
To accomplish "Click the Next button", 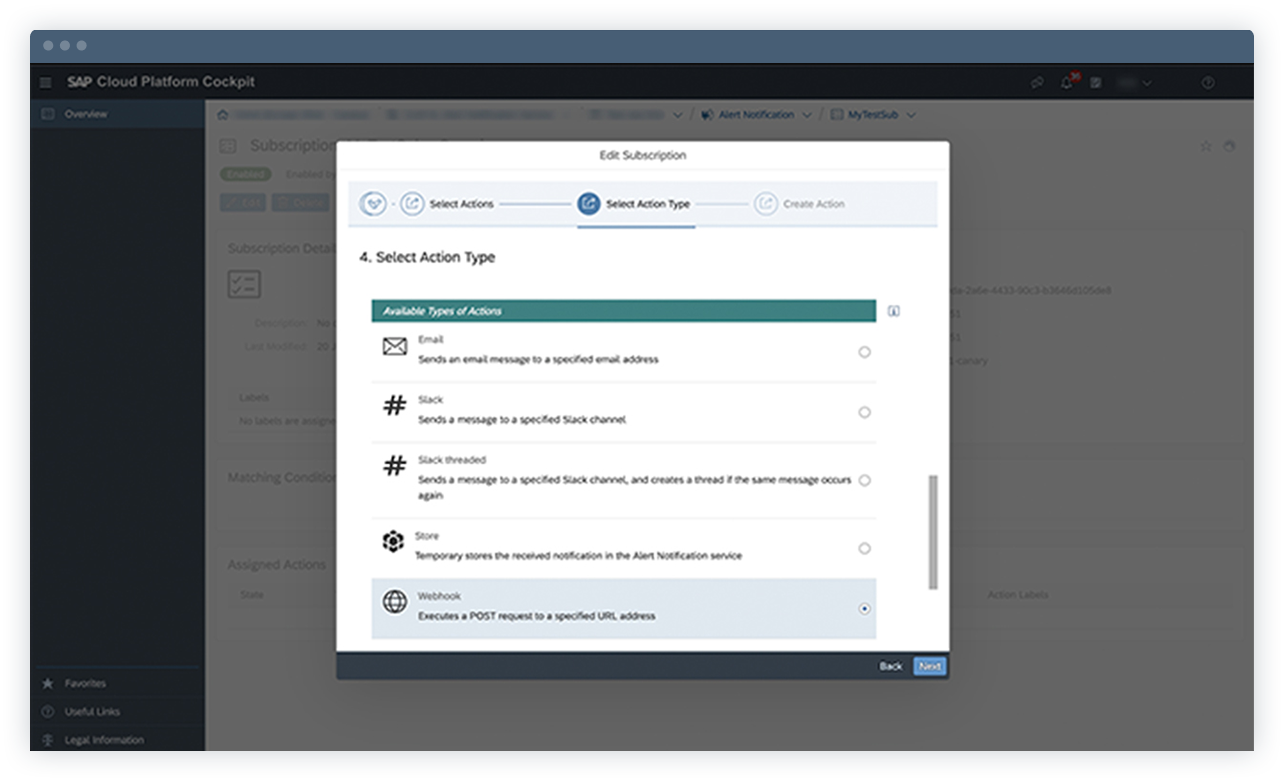I will click(x=929, y=666).
